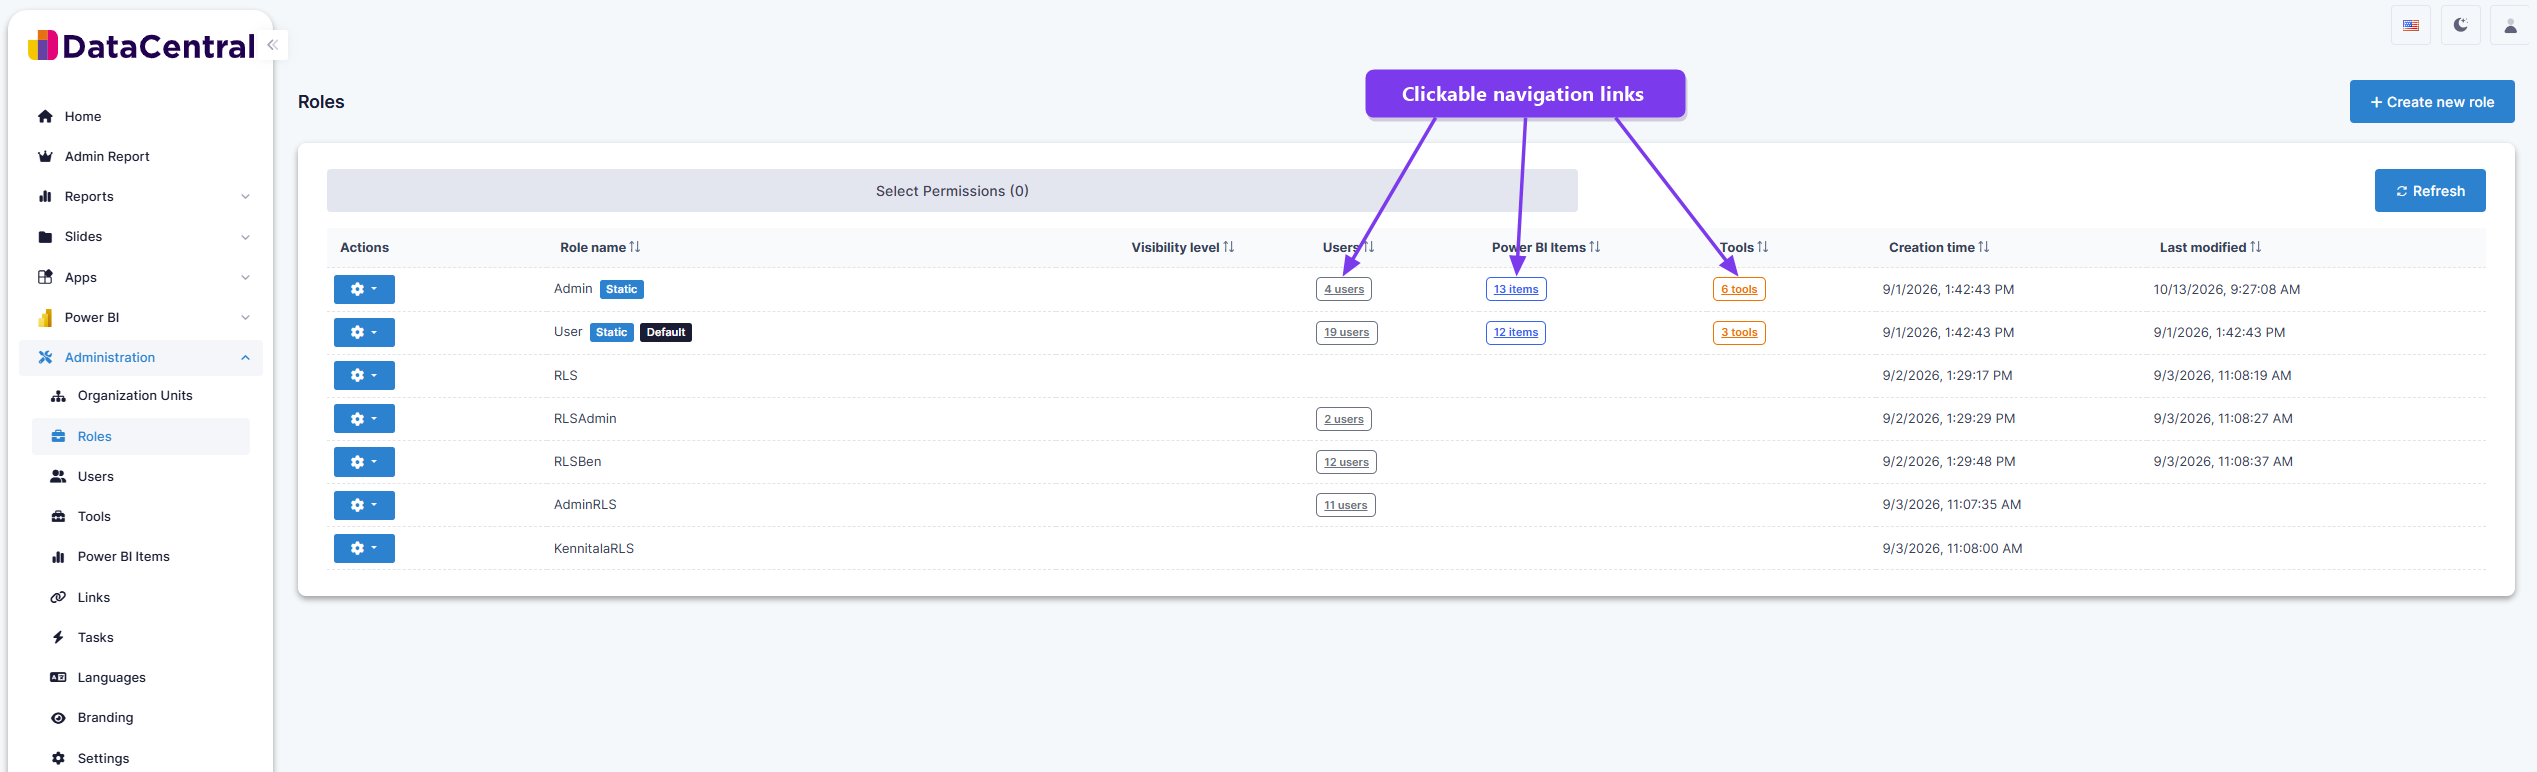Screen dimensions: 2537x772
Task: Click the Languages icon in sidebar
Action: point(59,678)
